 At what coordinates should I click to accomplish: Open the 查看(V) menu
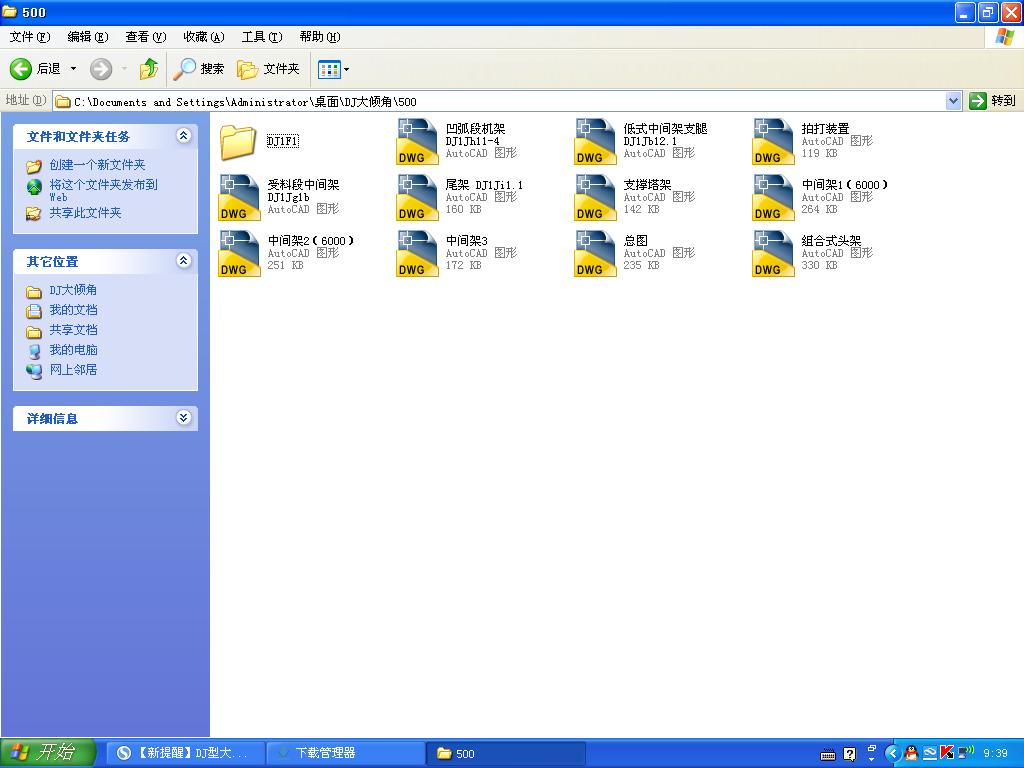click(146, 37)
